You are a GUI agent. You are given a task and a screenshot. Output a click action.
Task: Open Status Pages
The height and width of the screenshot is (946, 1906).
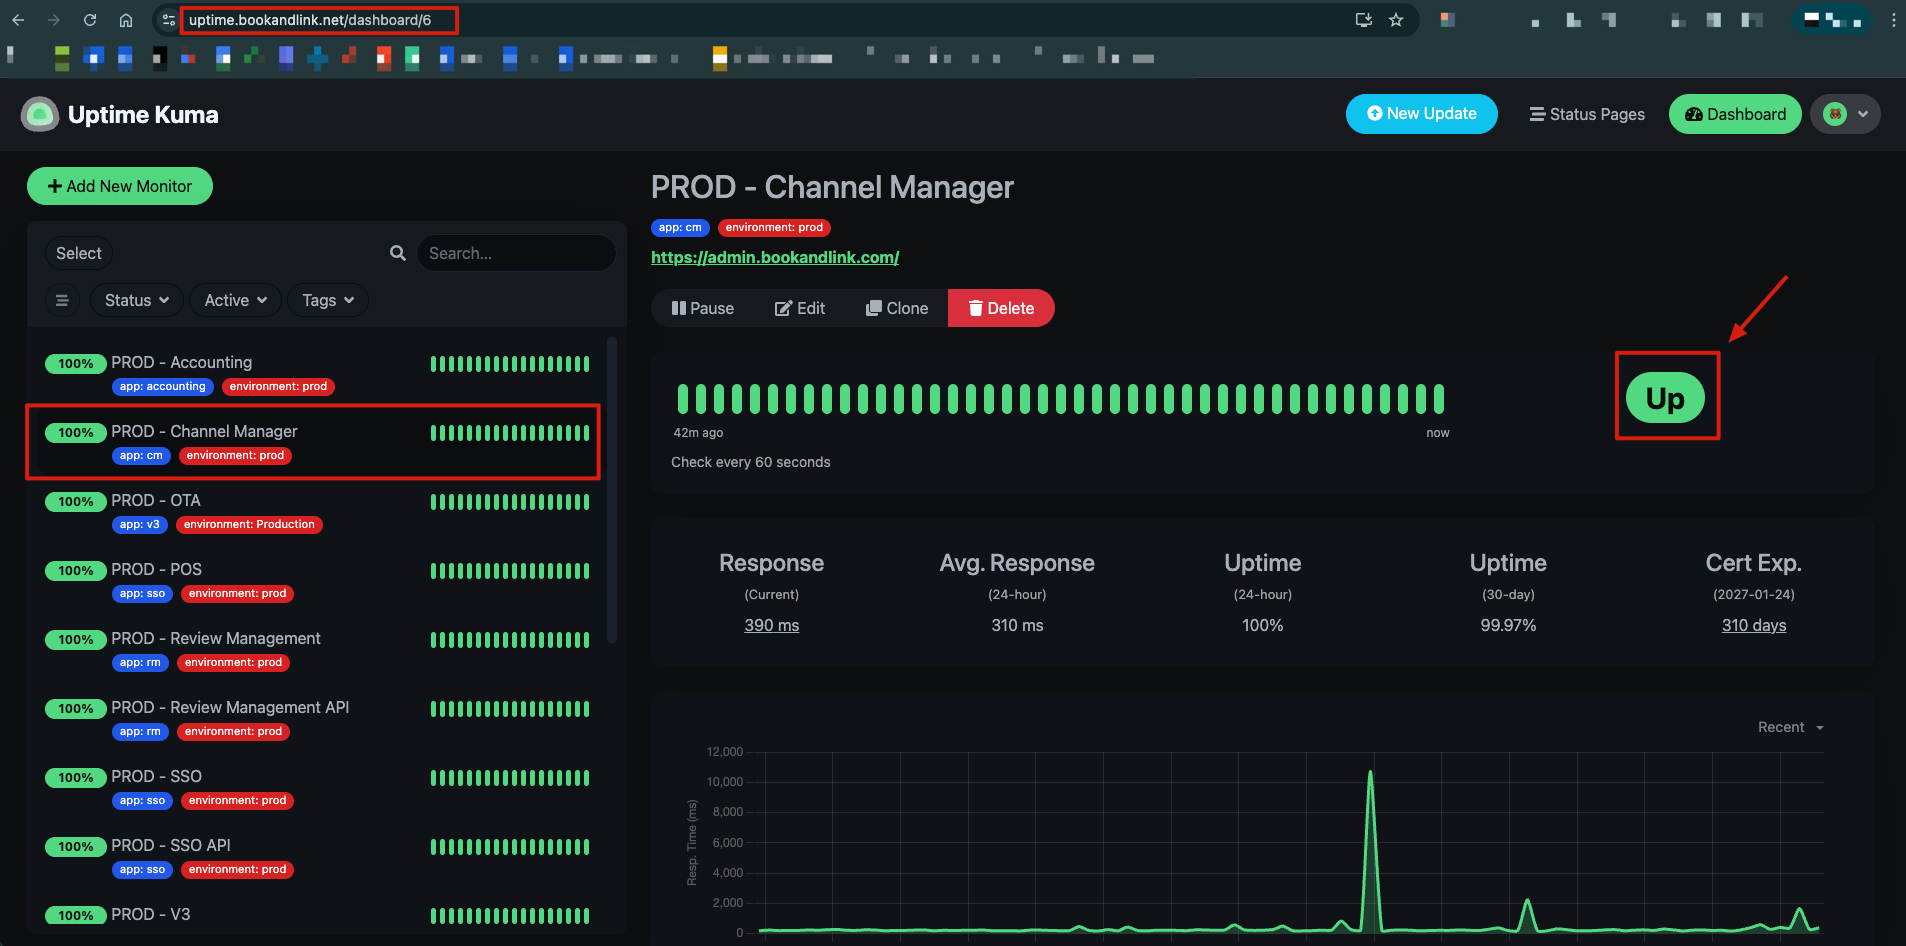(1587, 114)
